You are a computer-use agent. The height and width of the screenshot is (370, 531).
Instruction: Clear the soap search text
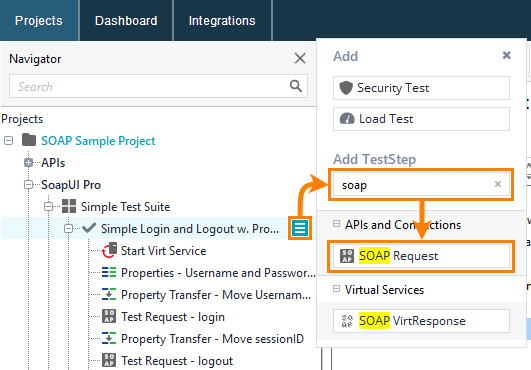point(498,184)
